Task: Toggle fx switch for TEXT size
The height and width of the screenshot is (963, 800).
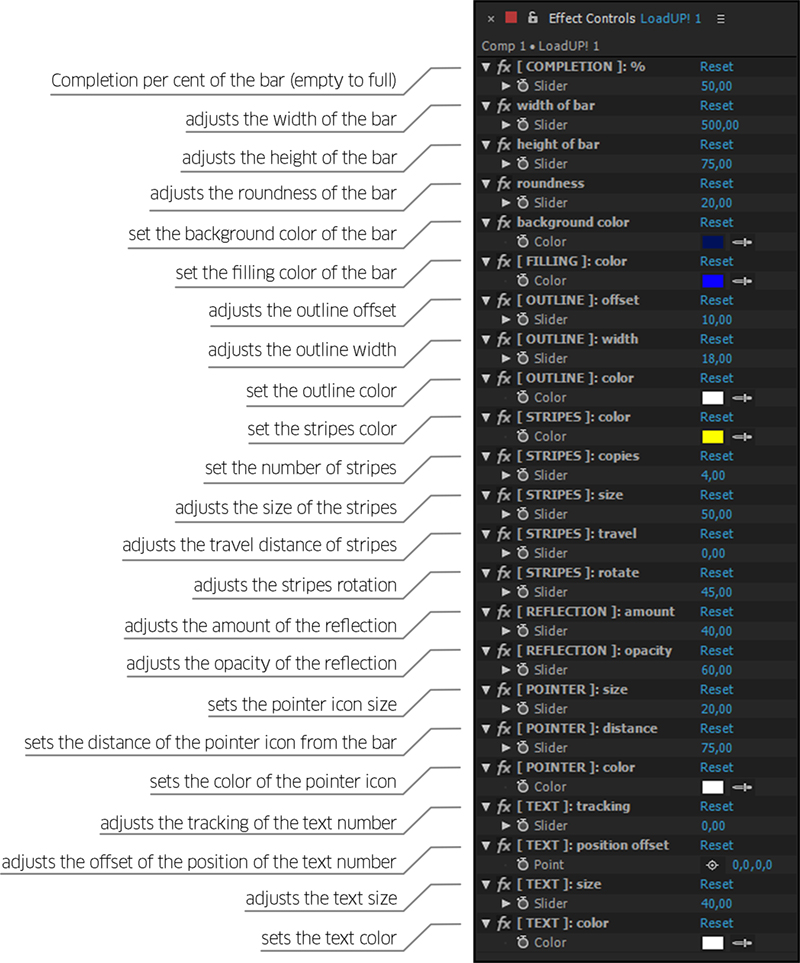Action: pos(504,884)
